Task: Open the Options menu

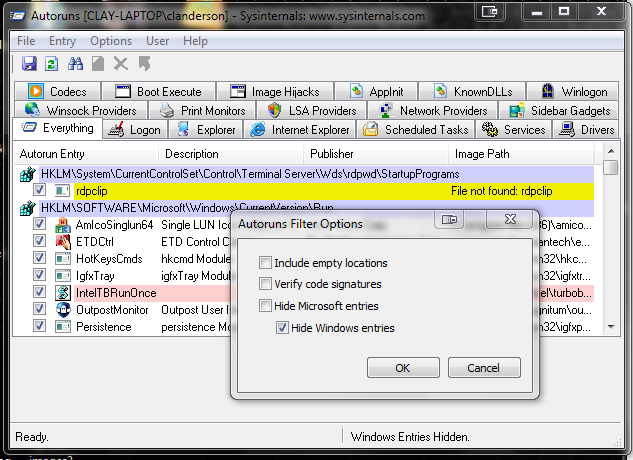Action: pos(111,41)
